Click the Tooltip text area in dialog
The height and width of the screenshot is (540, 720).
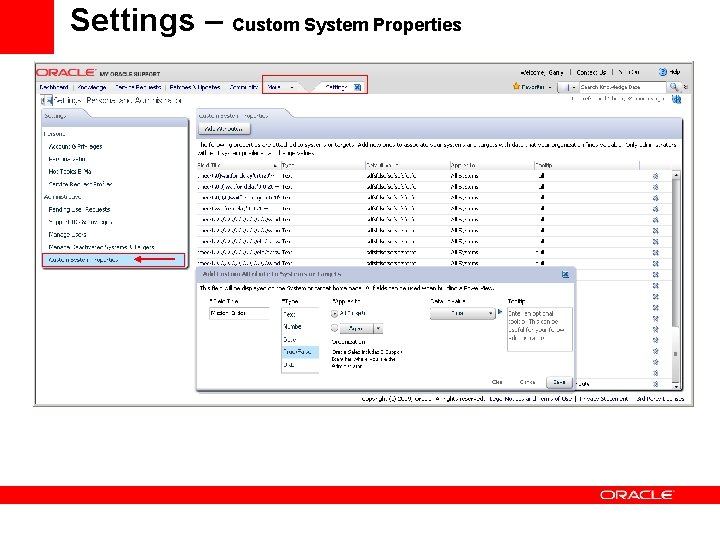point(540,330)
